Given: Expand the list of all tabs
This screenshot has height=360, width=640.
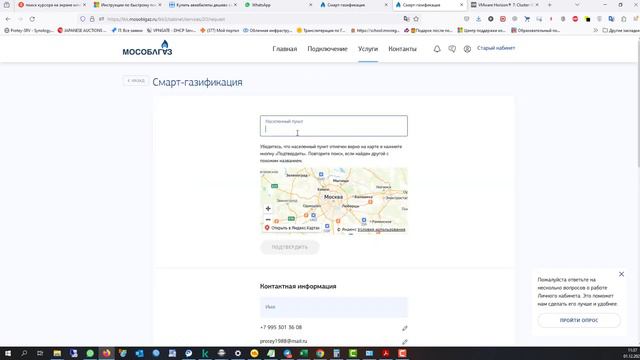Looking at the screenshot, I should coord(577,5).
